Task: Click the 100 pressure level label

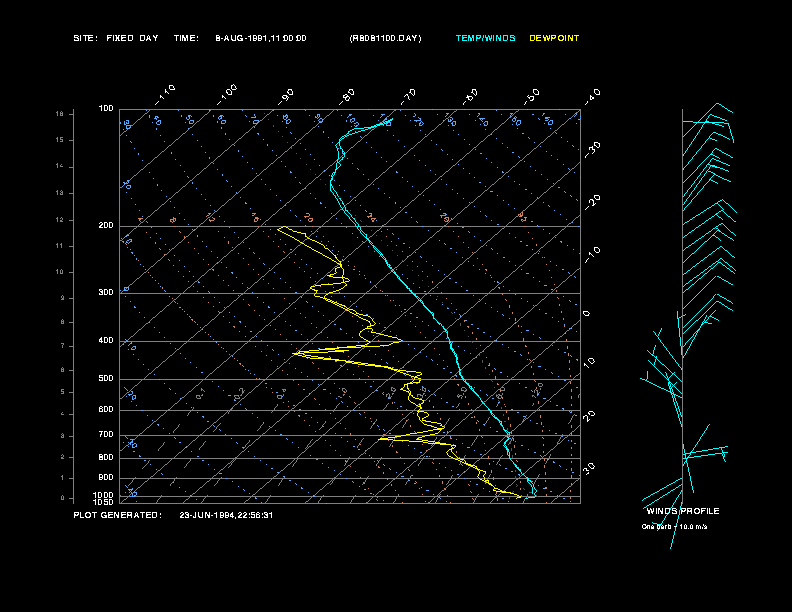Action: point(106,109)
